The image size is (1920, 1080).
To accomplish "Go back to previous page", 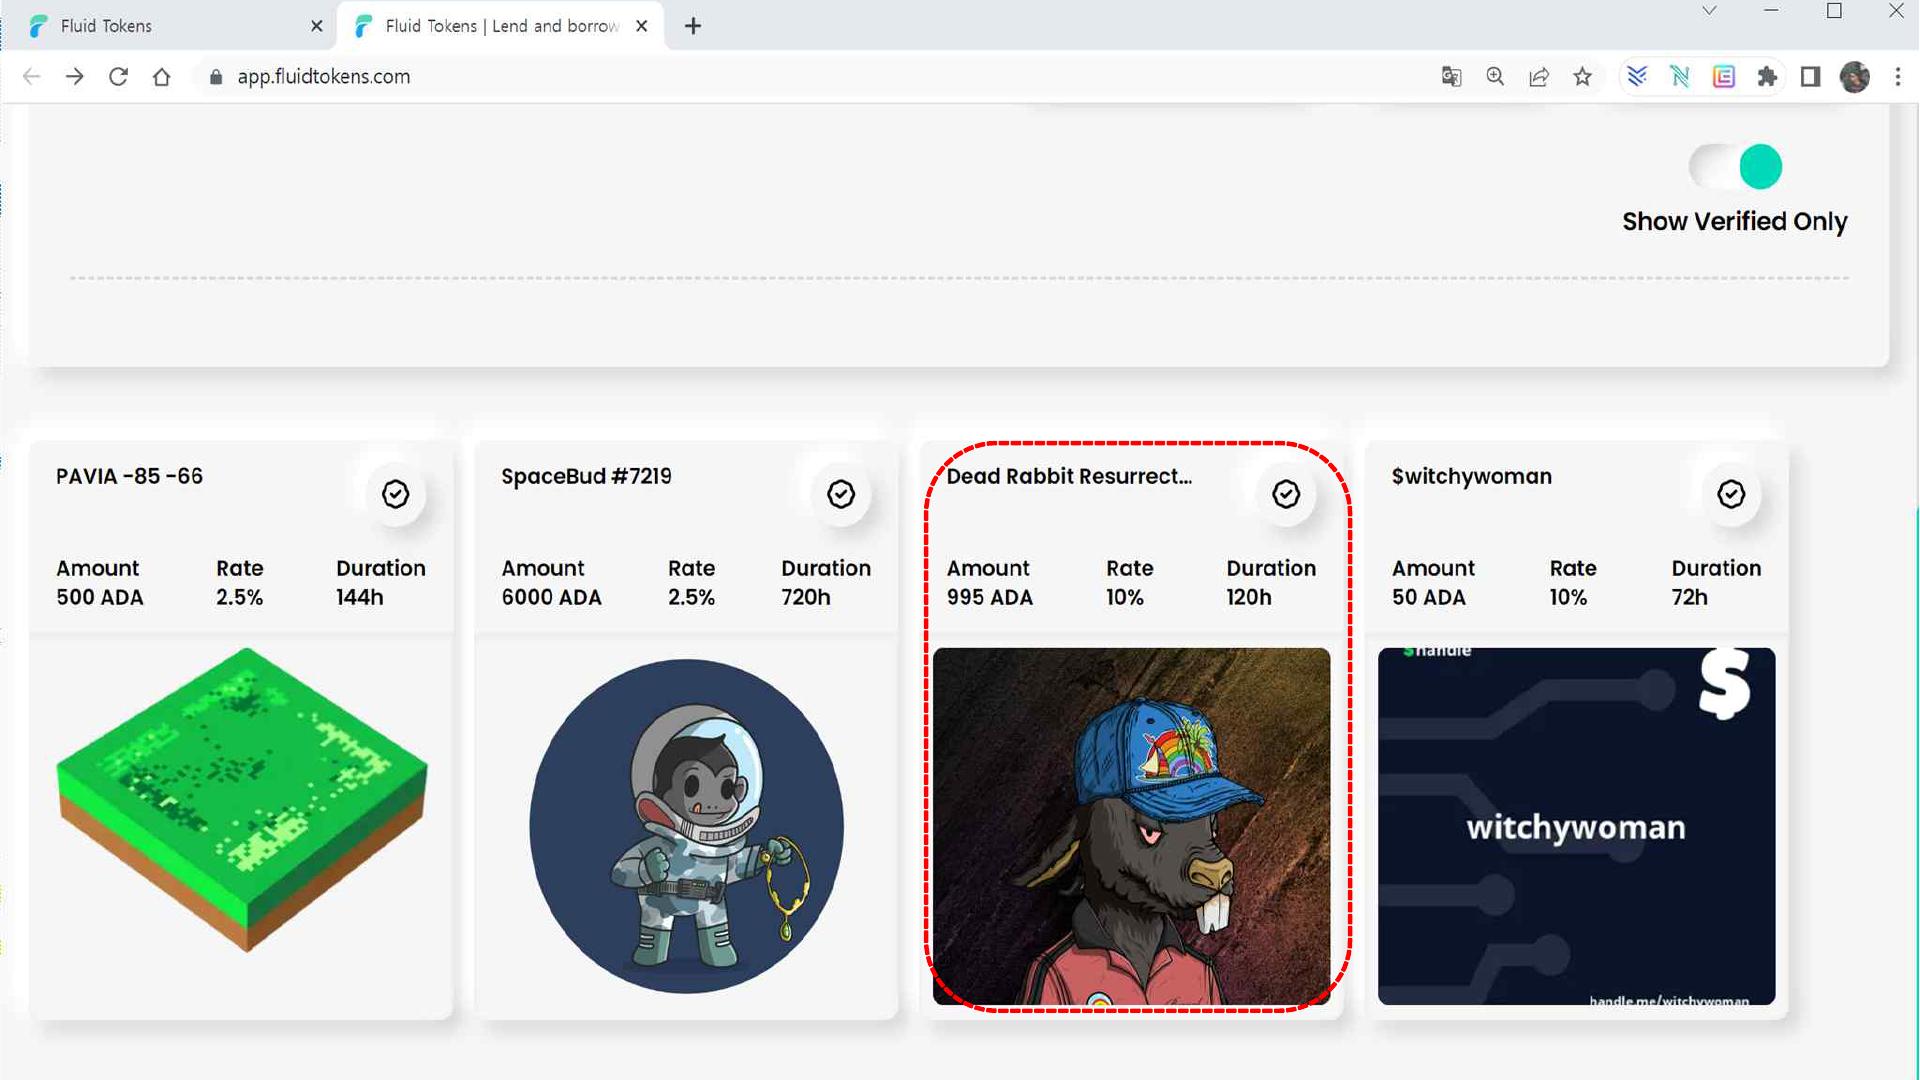I will pyautogui.click(x=32, y=77).
